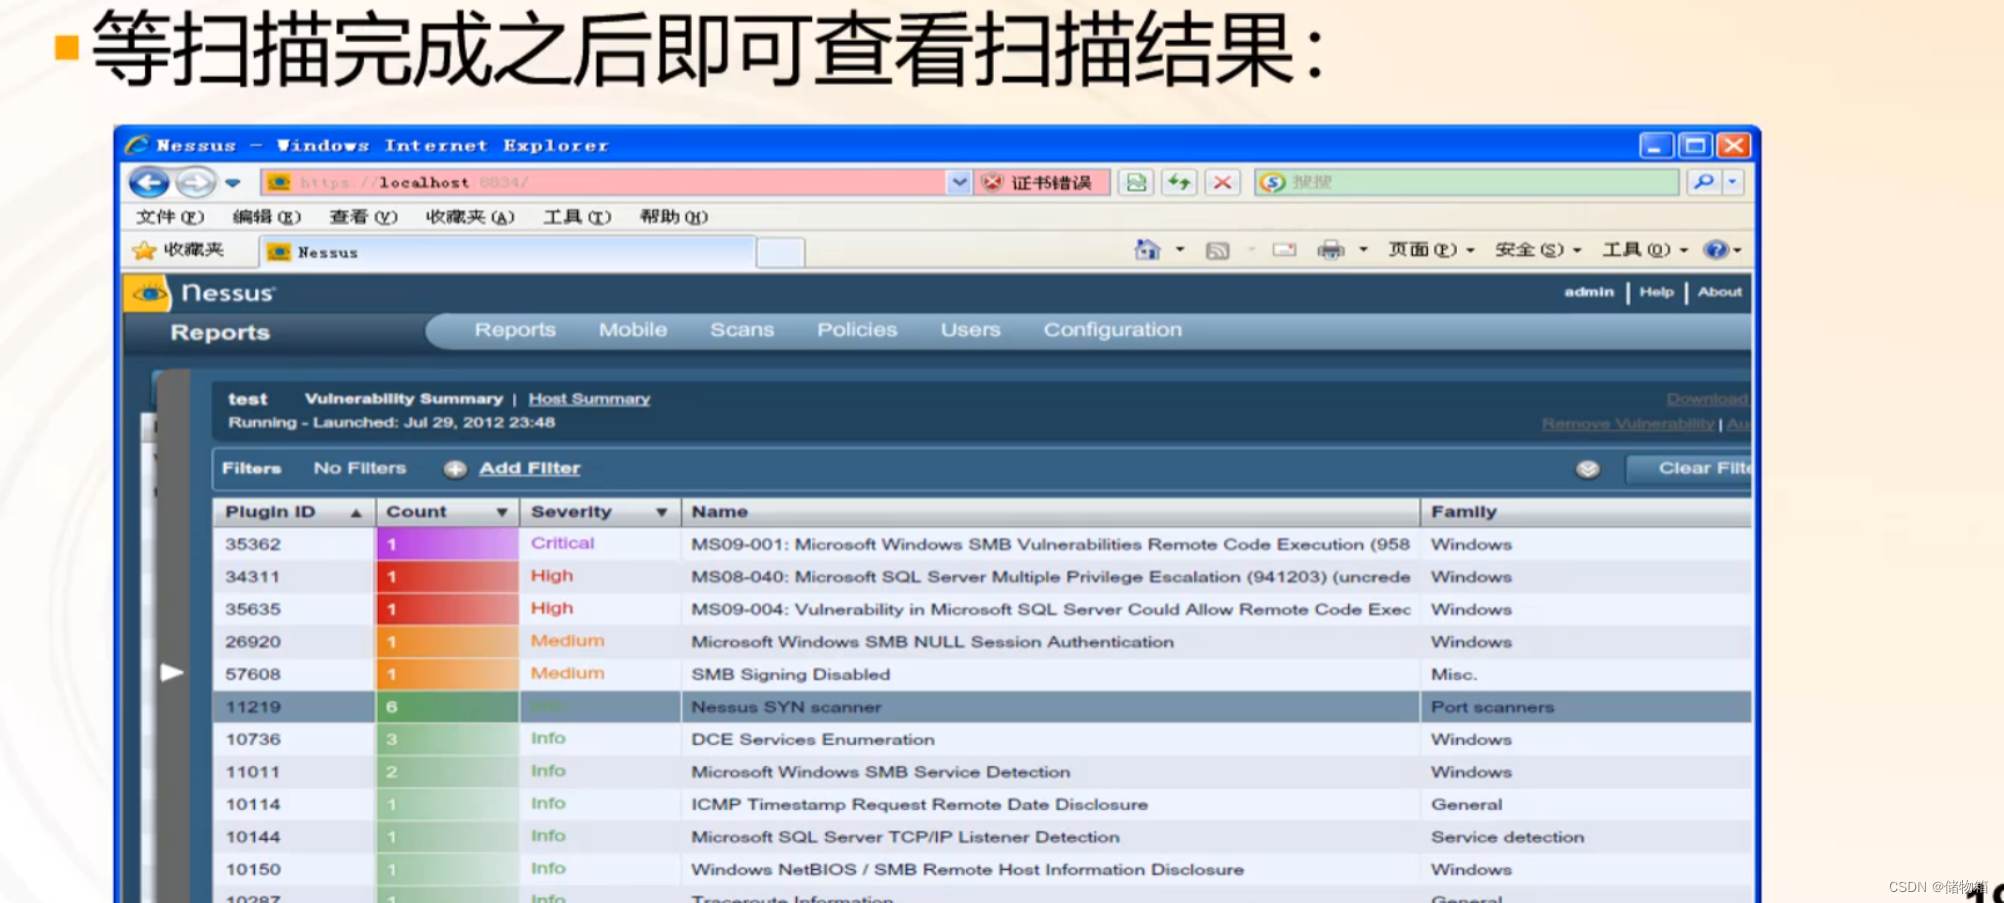The height and width of the screenshot is (903, 2004).
Task: Click the certificate error warning badge
Action: [x=1040, y=182]
